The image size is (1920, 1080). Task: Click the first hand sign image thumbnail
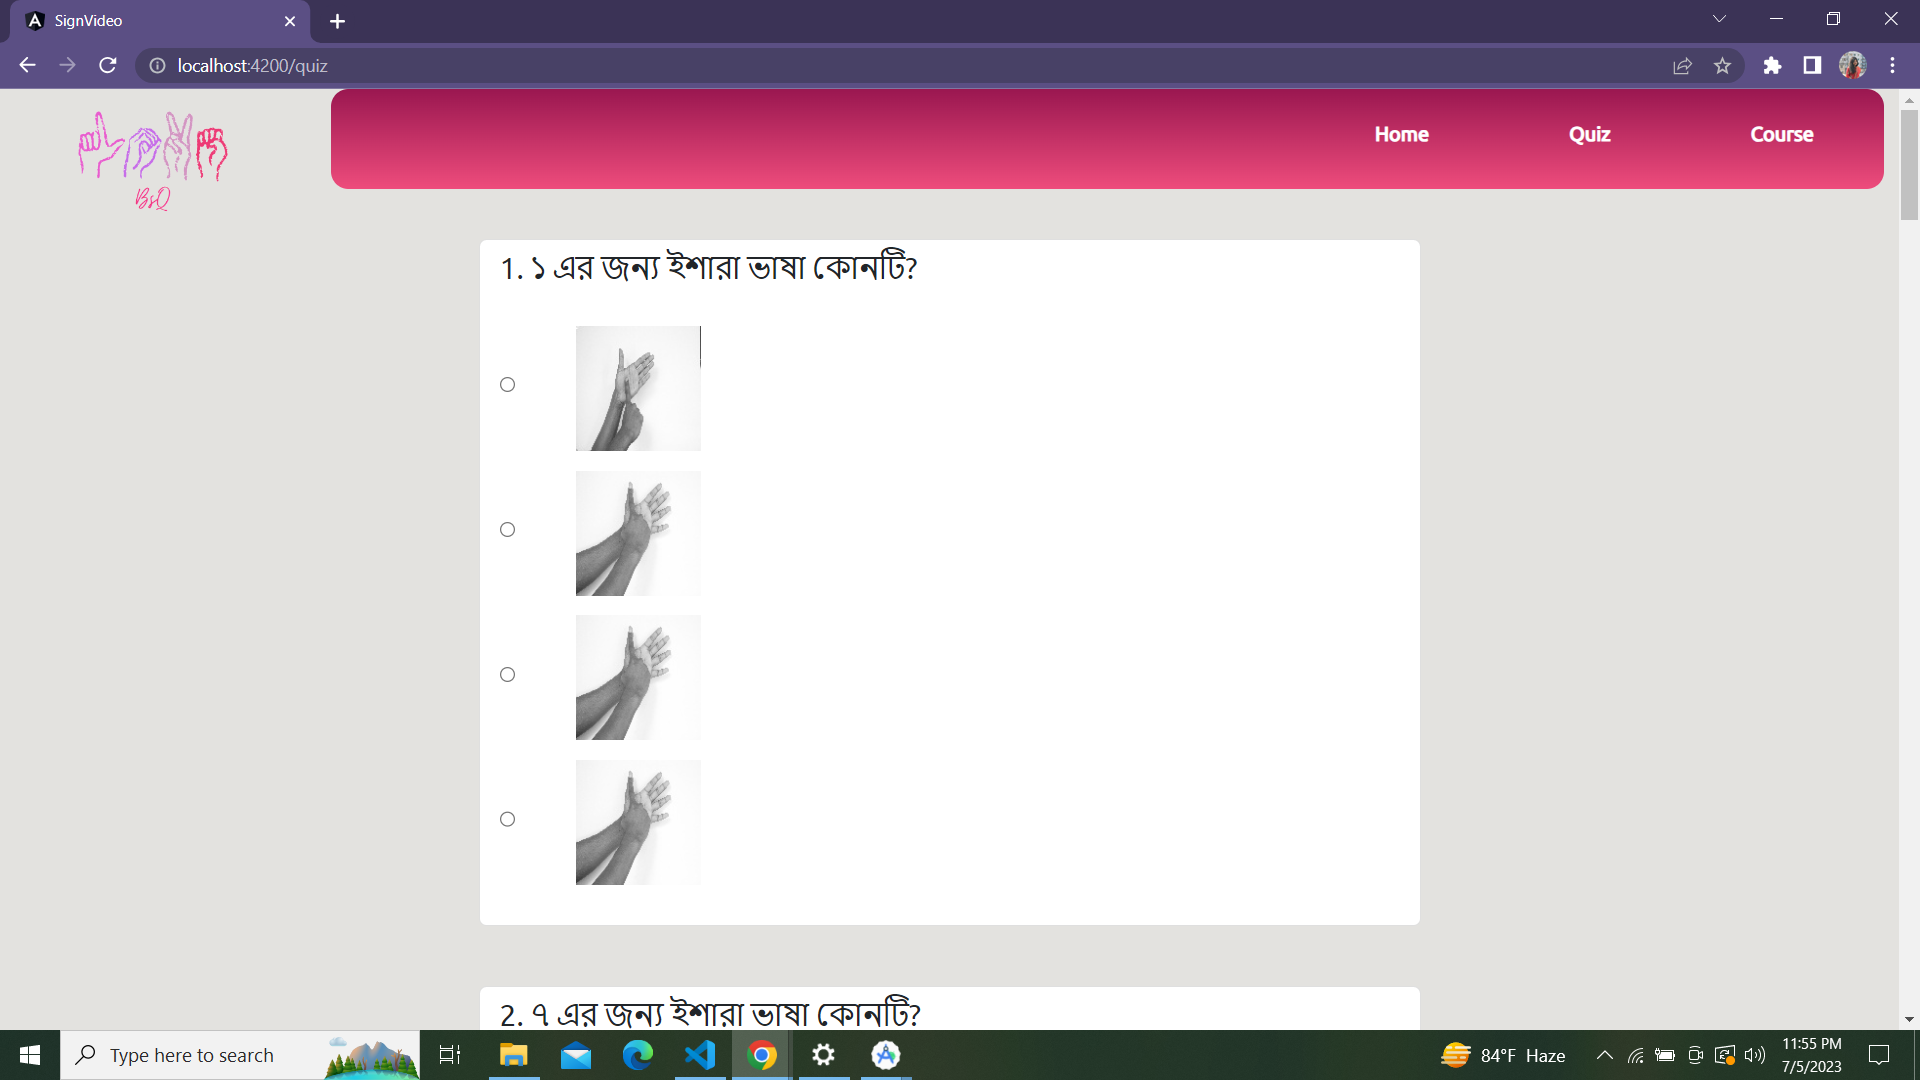pyautogui.click(x=638, y=388)
